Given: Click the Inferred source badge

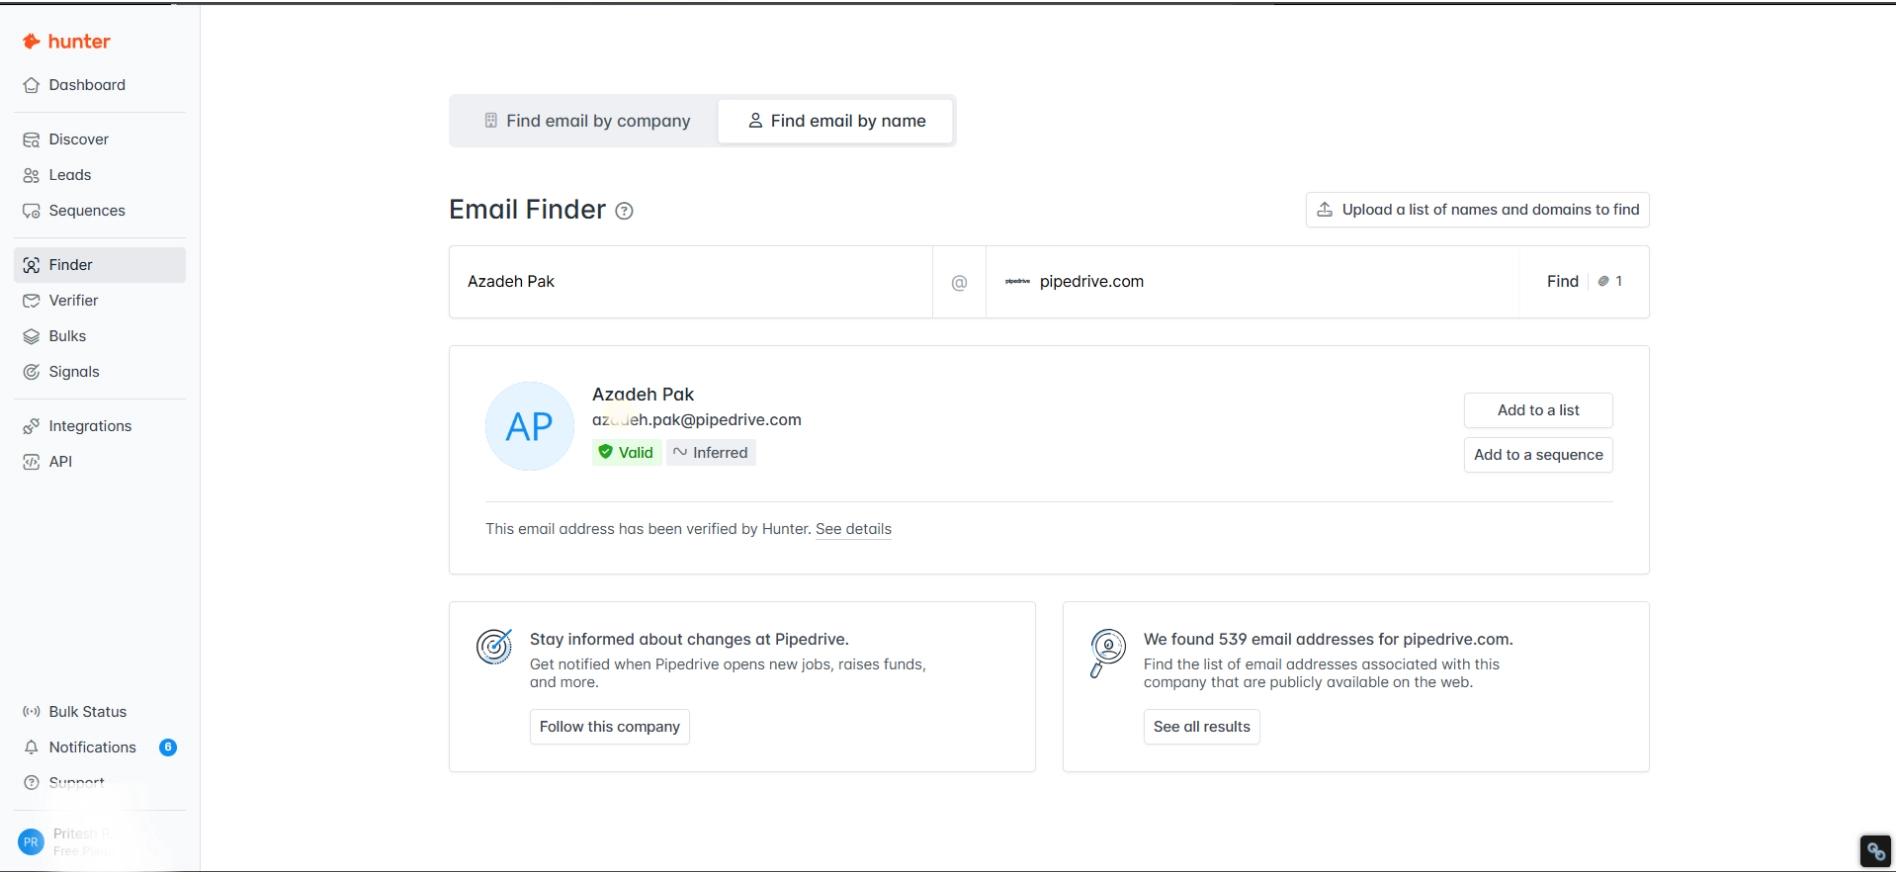Looking at the screenshot, I should pyautogui.click(x=711, y=453).
